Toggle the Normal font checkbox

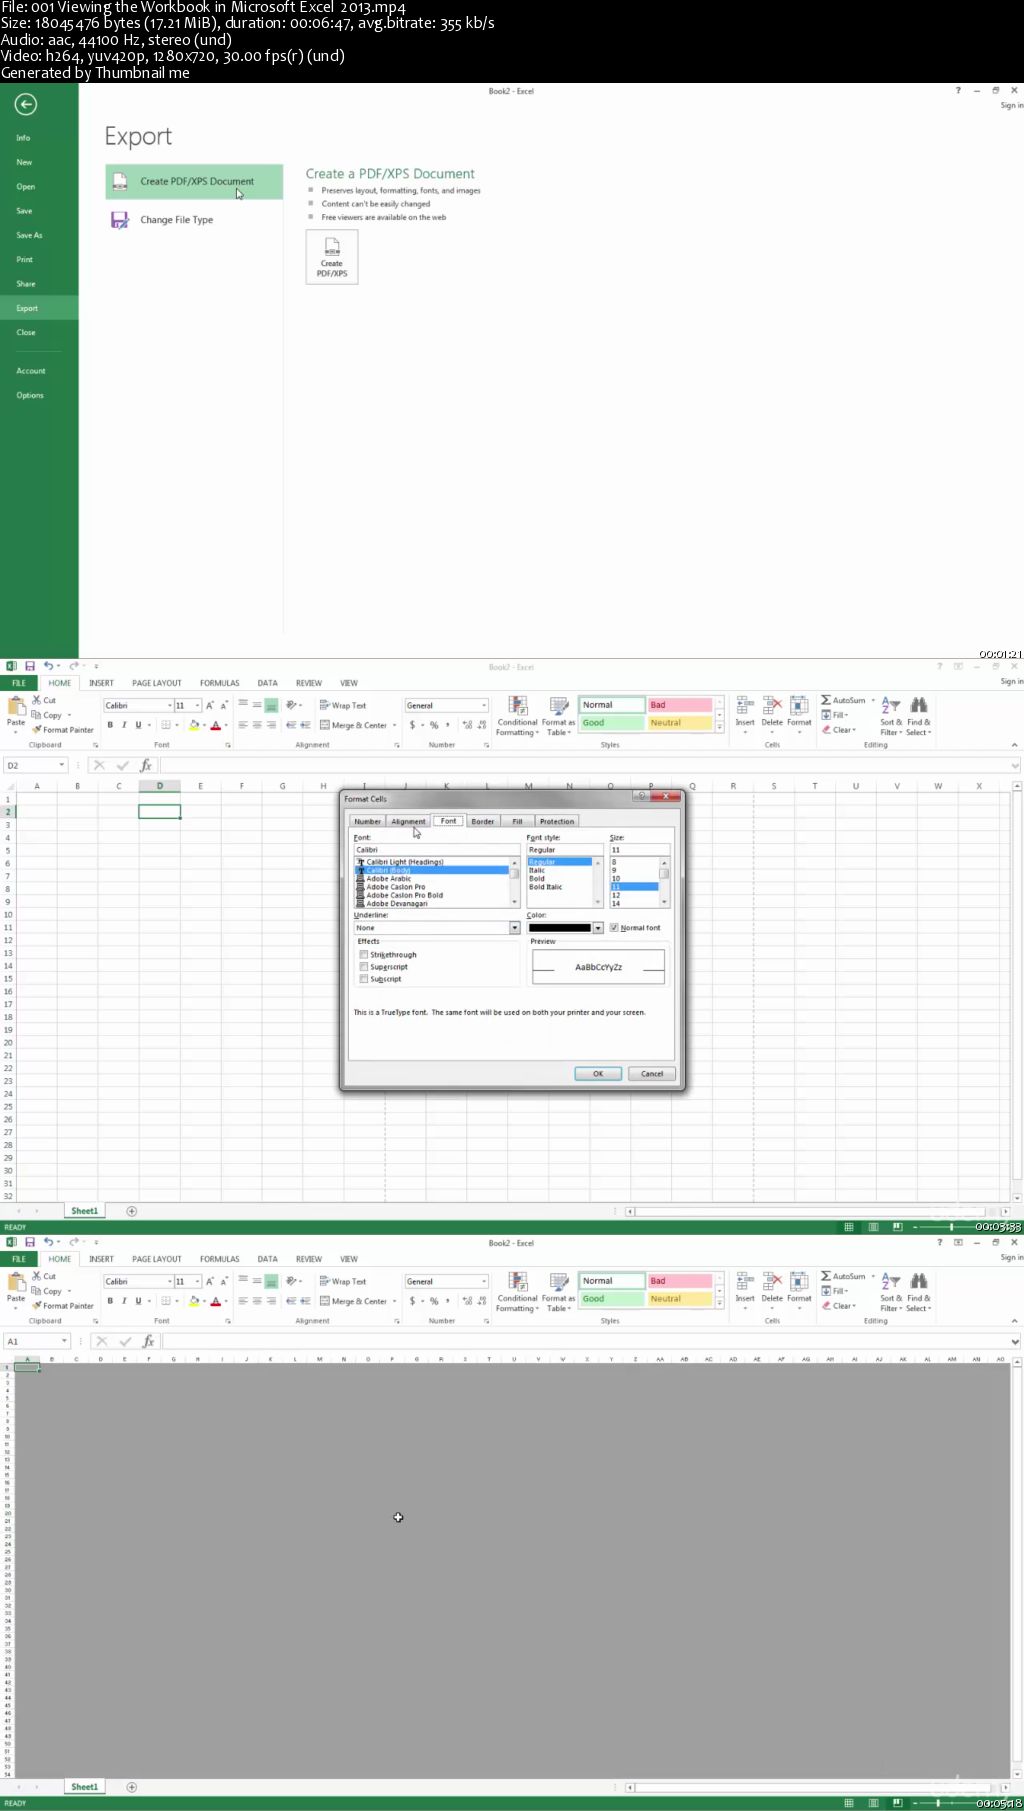pyautogui.click(x=614, y=927)
